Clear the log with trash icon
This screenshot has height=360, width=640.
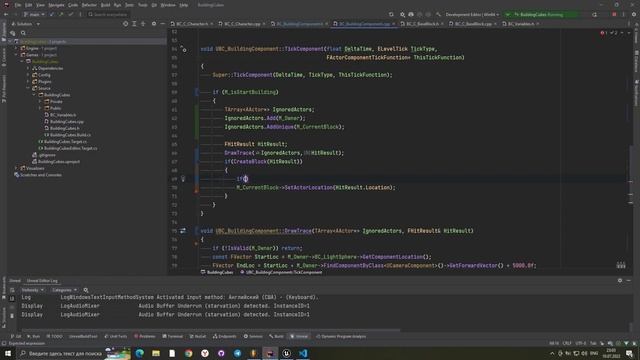[12, 316]
